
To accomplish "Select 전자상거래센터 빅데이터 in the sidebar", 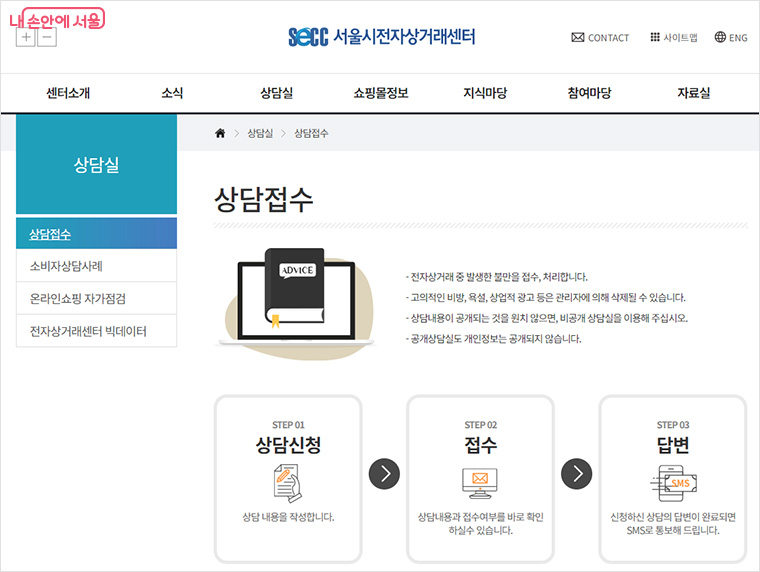I will pyautogui.click(x=96, y=331).
